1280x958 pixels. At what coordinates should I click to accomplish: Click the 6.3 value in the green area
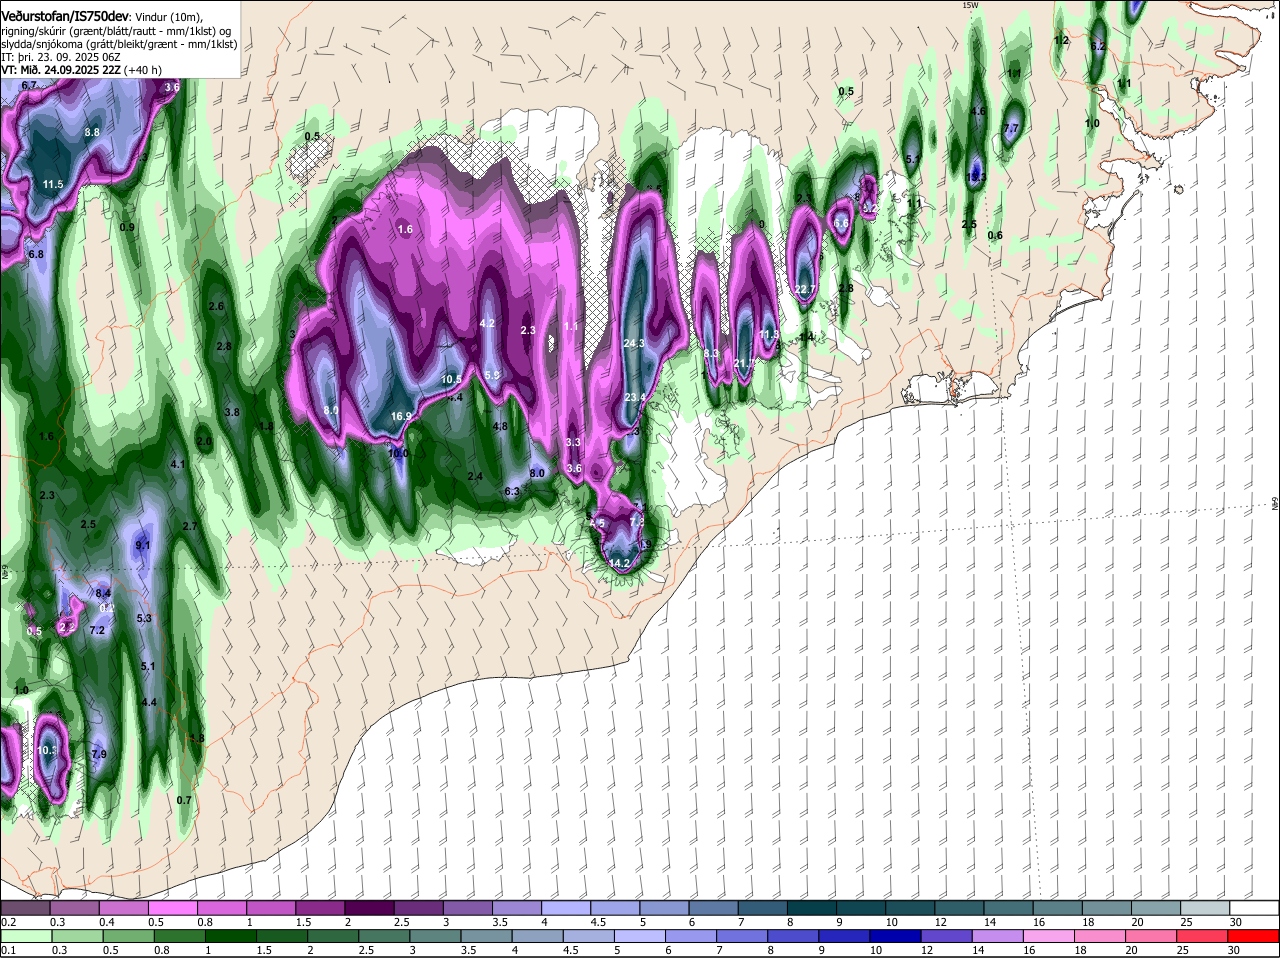tap(512, 491)
